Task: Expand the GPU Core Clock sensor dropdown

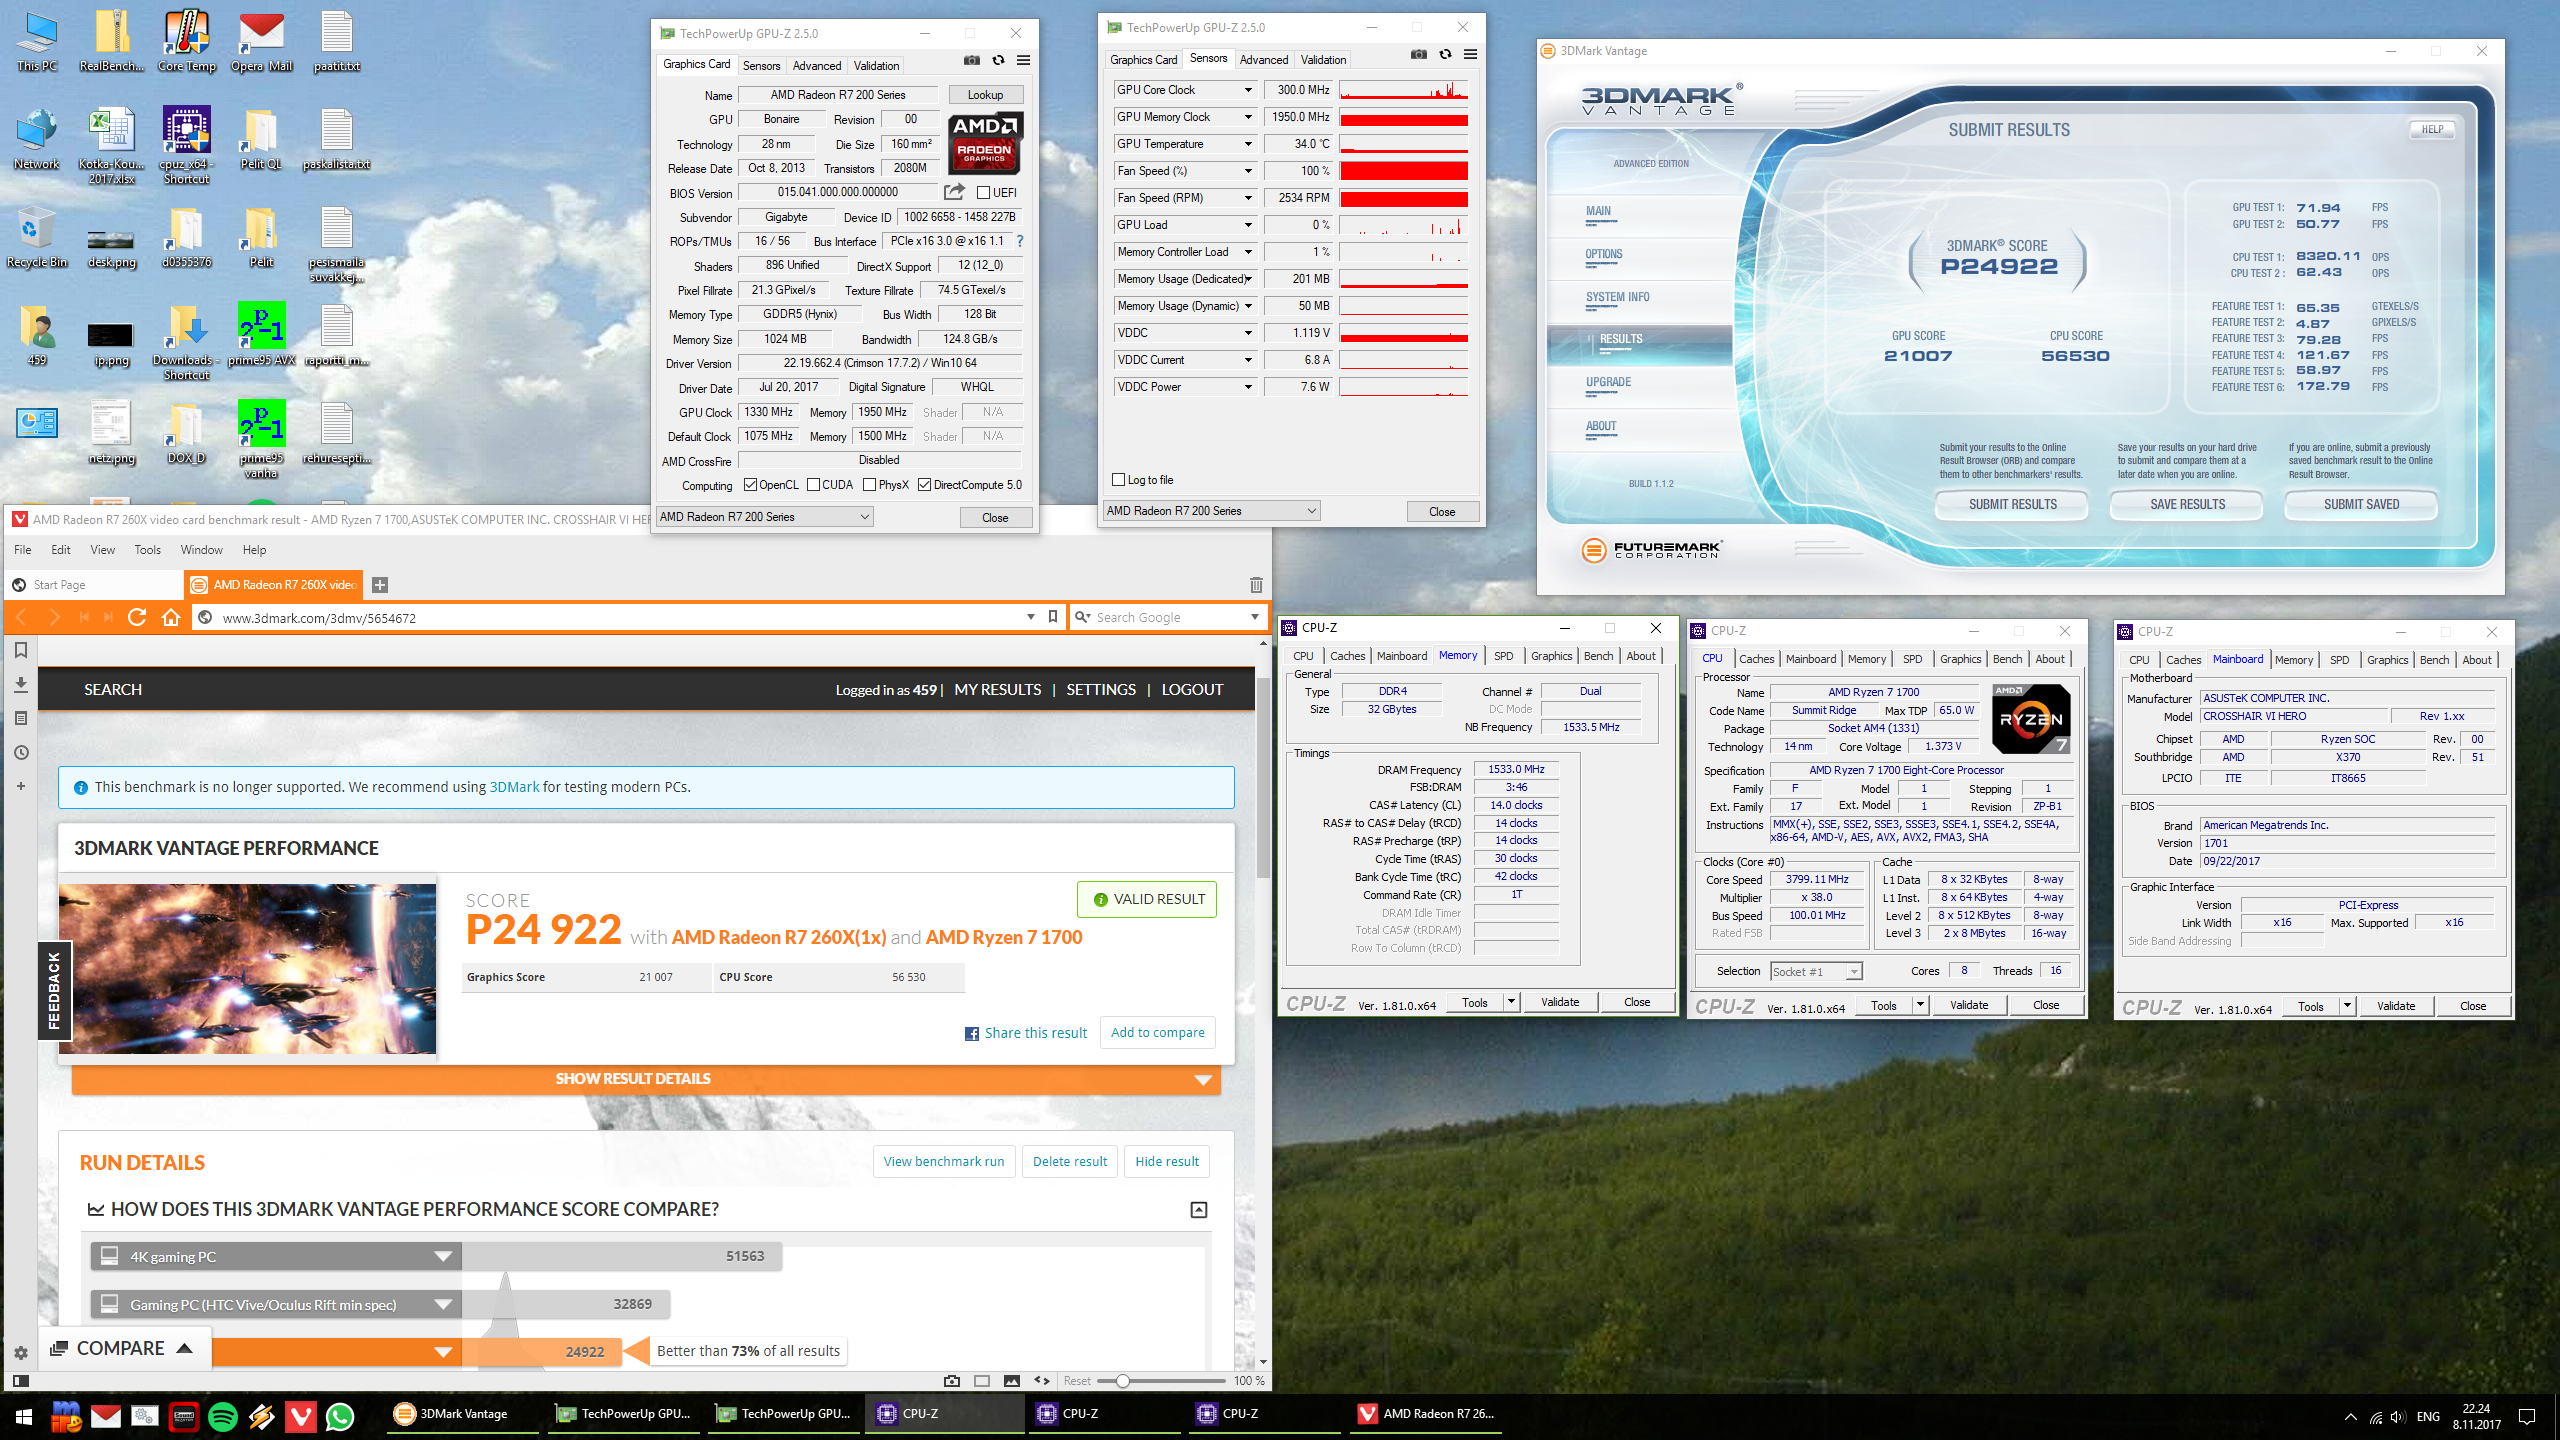Action: click(x=1248, y=90)
